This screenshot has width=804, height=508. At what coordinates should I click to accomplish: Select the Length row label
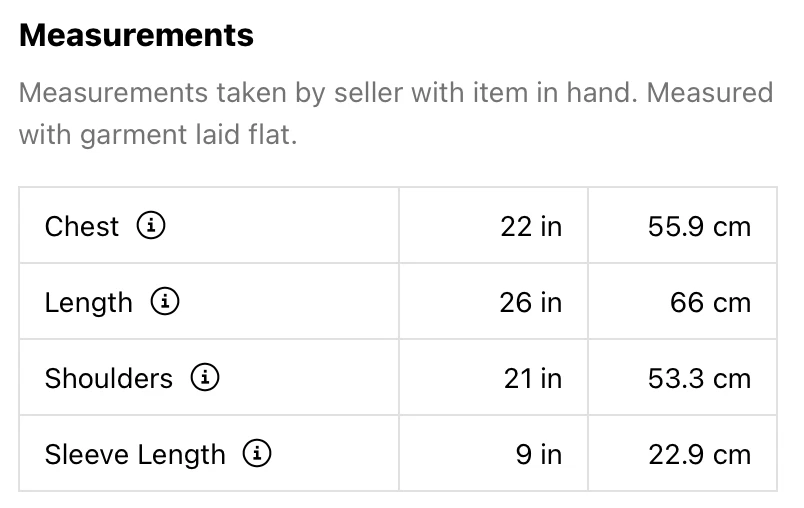[88, 302]
